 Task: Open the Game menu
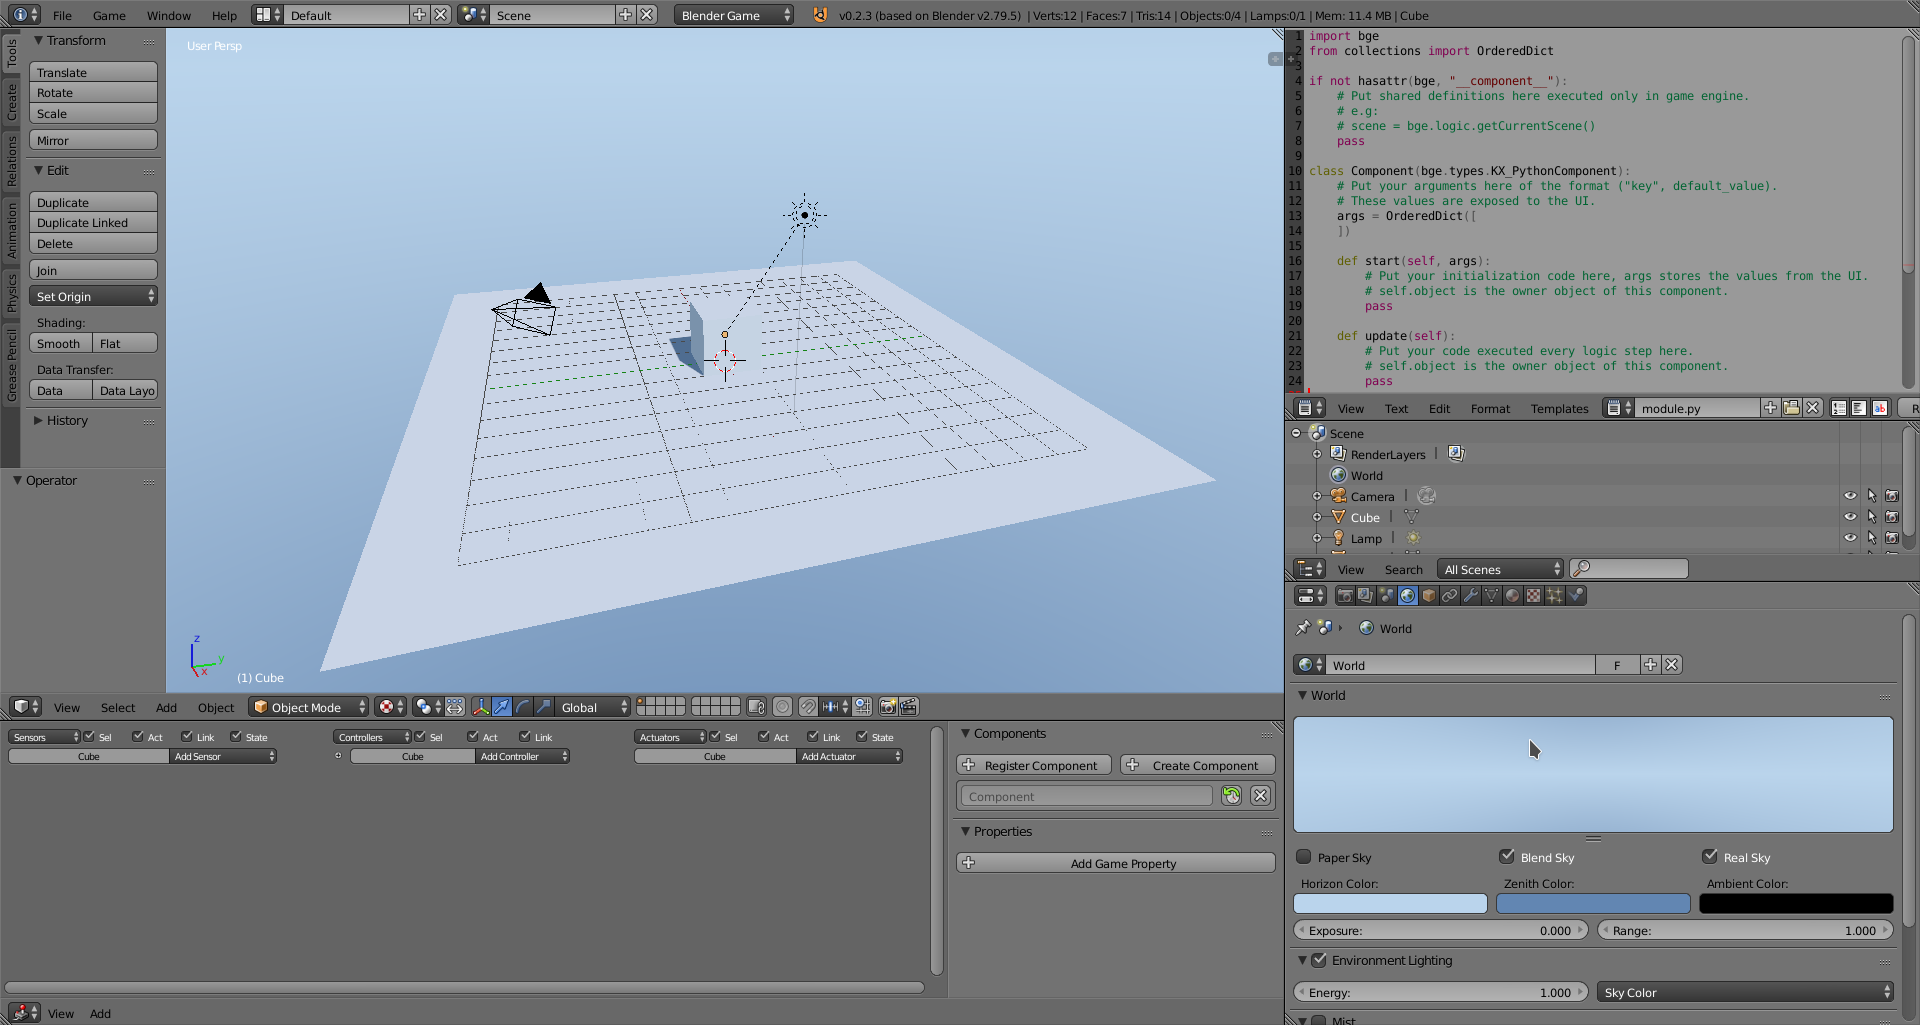109,15
